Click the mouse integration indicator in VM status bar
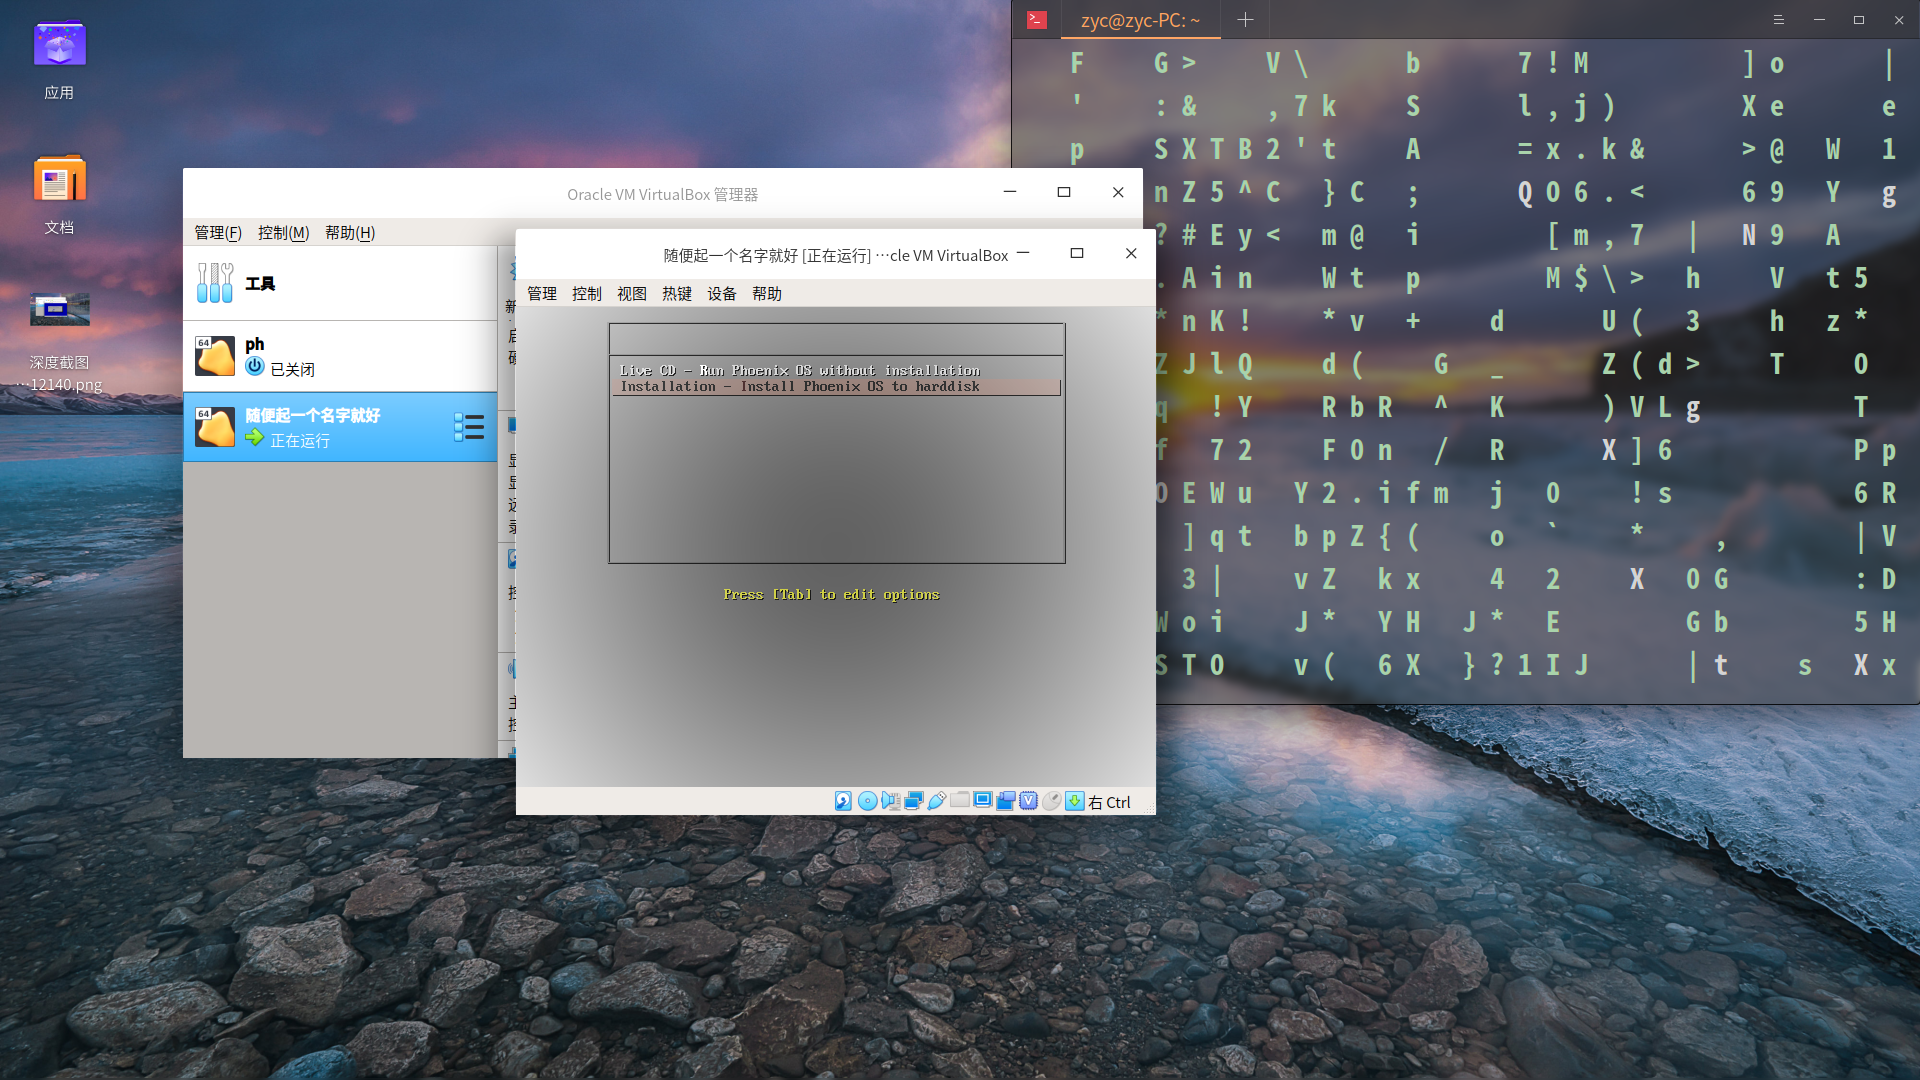Screen dimensions: 1920x1080 coord(1051,801)
